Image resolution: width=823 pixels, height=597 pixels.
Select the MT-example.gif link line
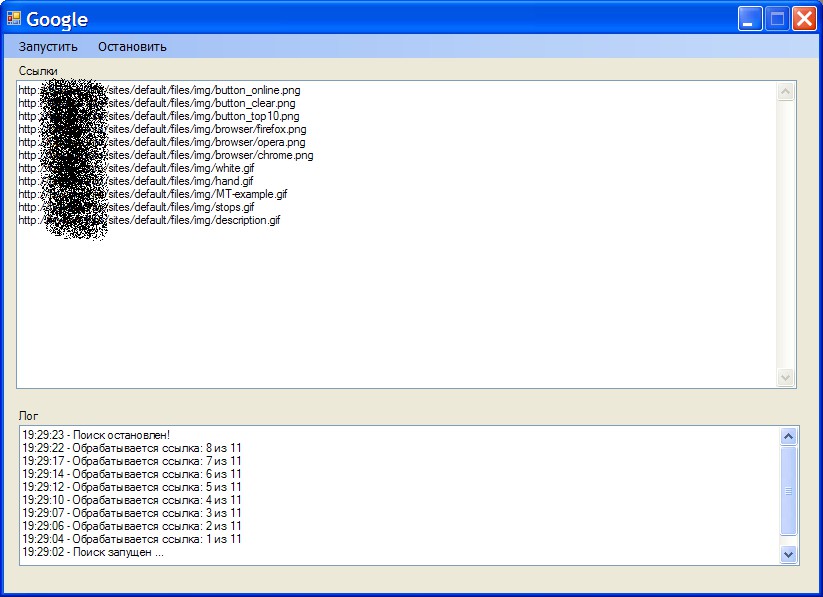point(153,194)
